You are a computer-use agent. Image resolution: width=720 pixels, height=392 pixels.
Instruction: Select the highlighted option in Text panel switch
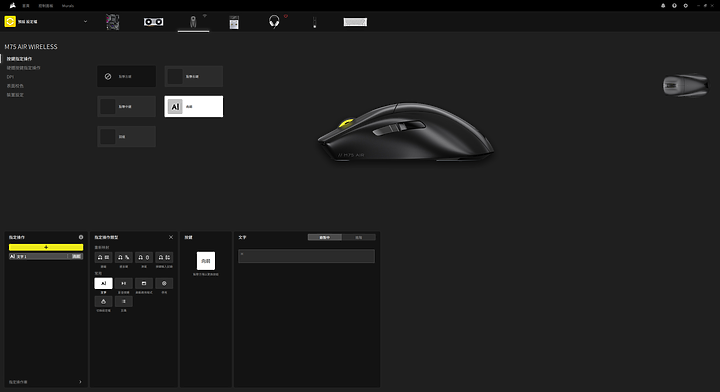325,237
